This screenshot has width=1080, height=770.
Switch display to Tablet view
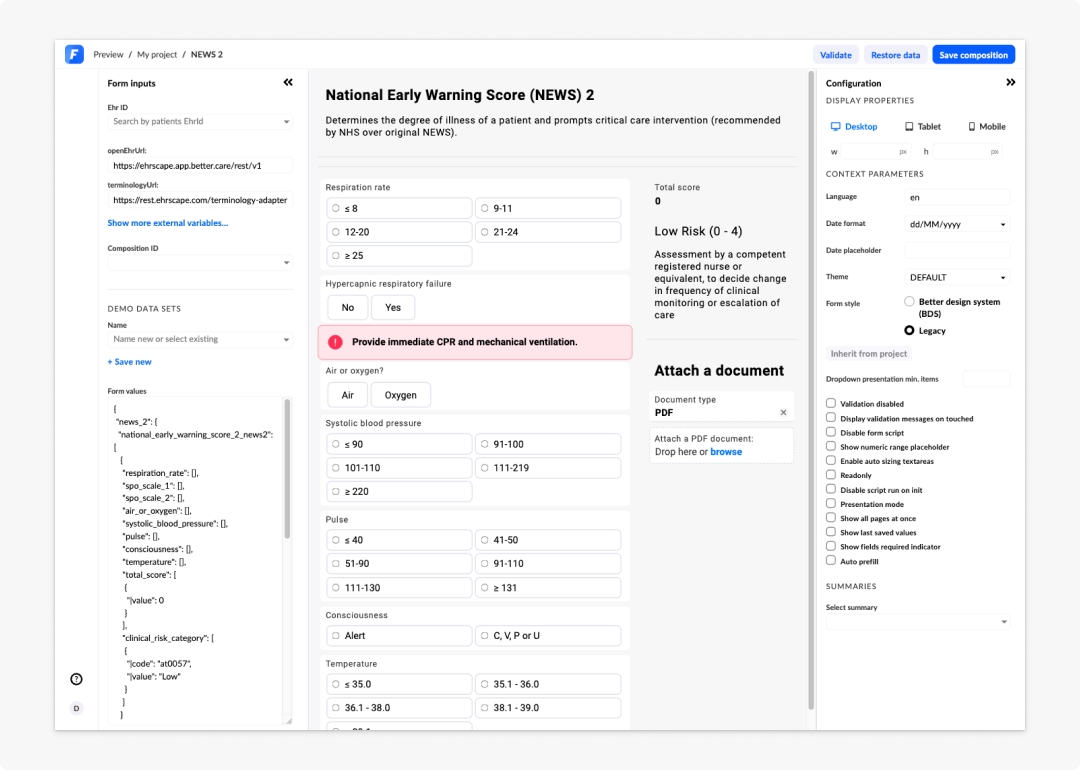click(x=923, y=127)
